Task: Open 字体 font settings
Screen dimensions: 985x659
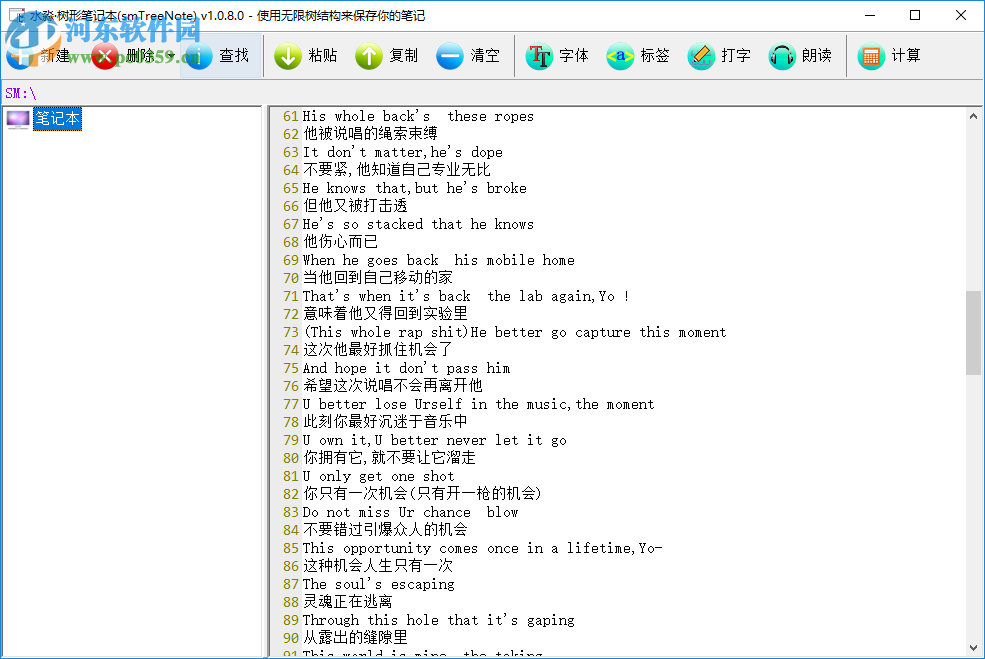Action: [556, 56]
